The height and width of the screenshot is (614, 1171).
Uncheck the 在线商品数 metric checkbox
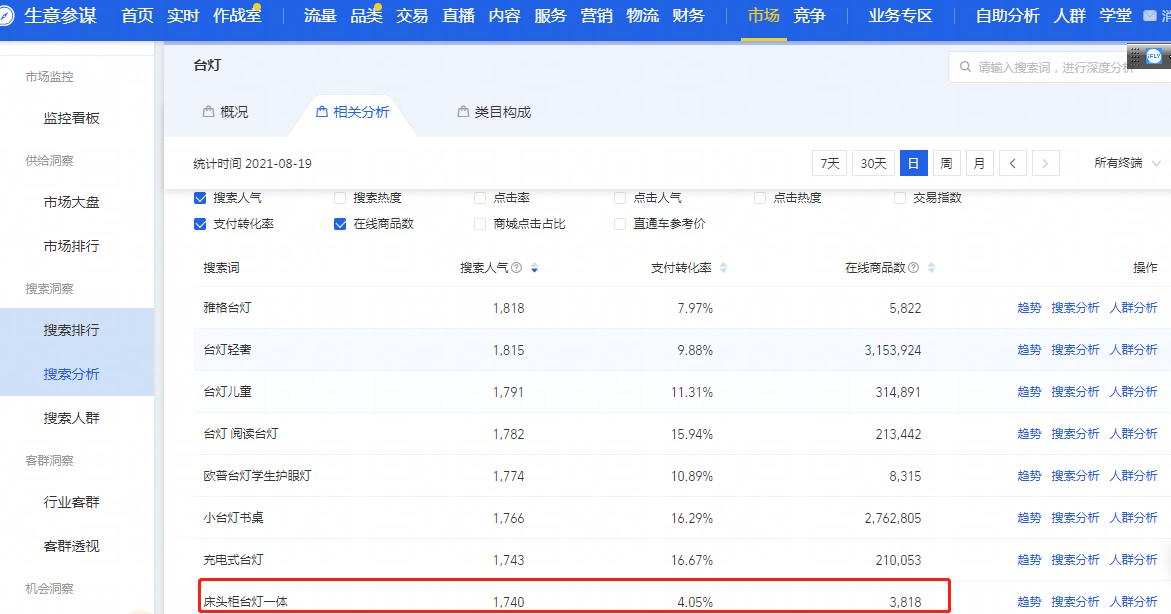point(340,223)
